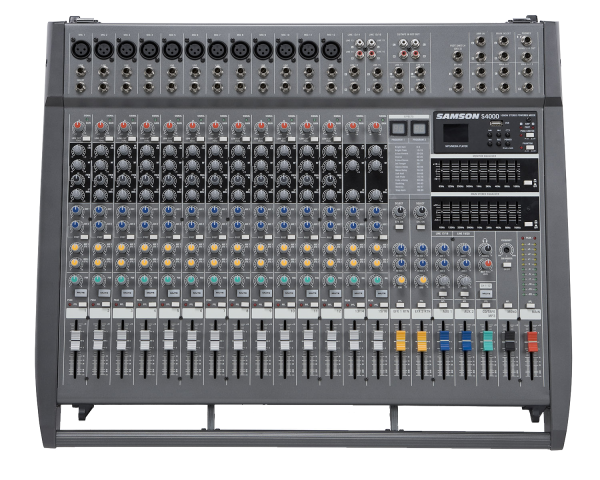
Task: Click the teal pan knob on channel 1
Action: coord(75,280)
